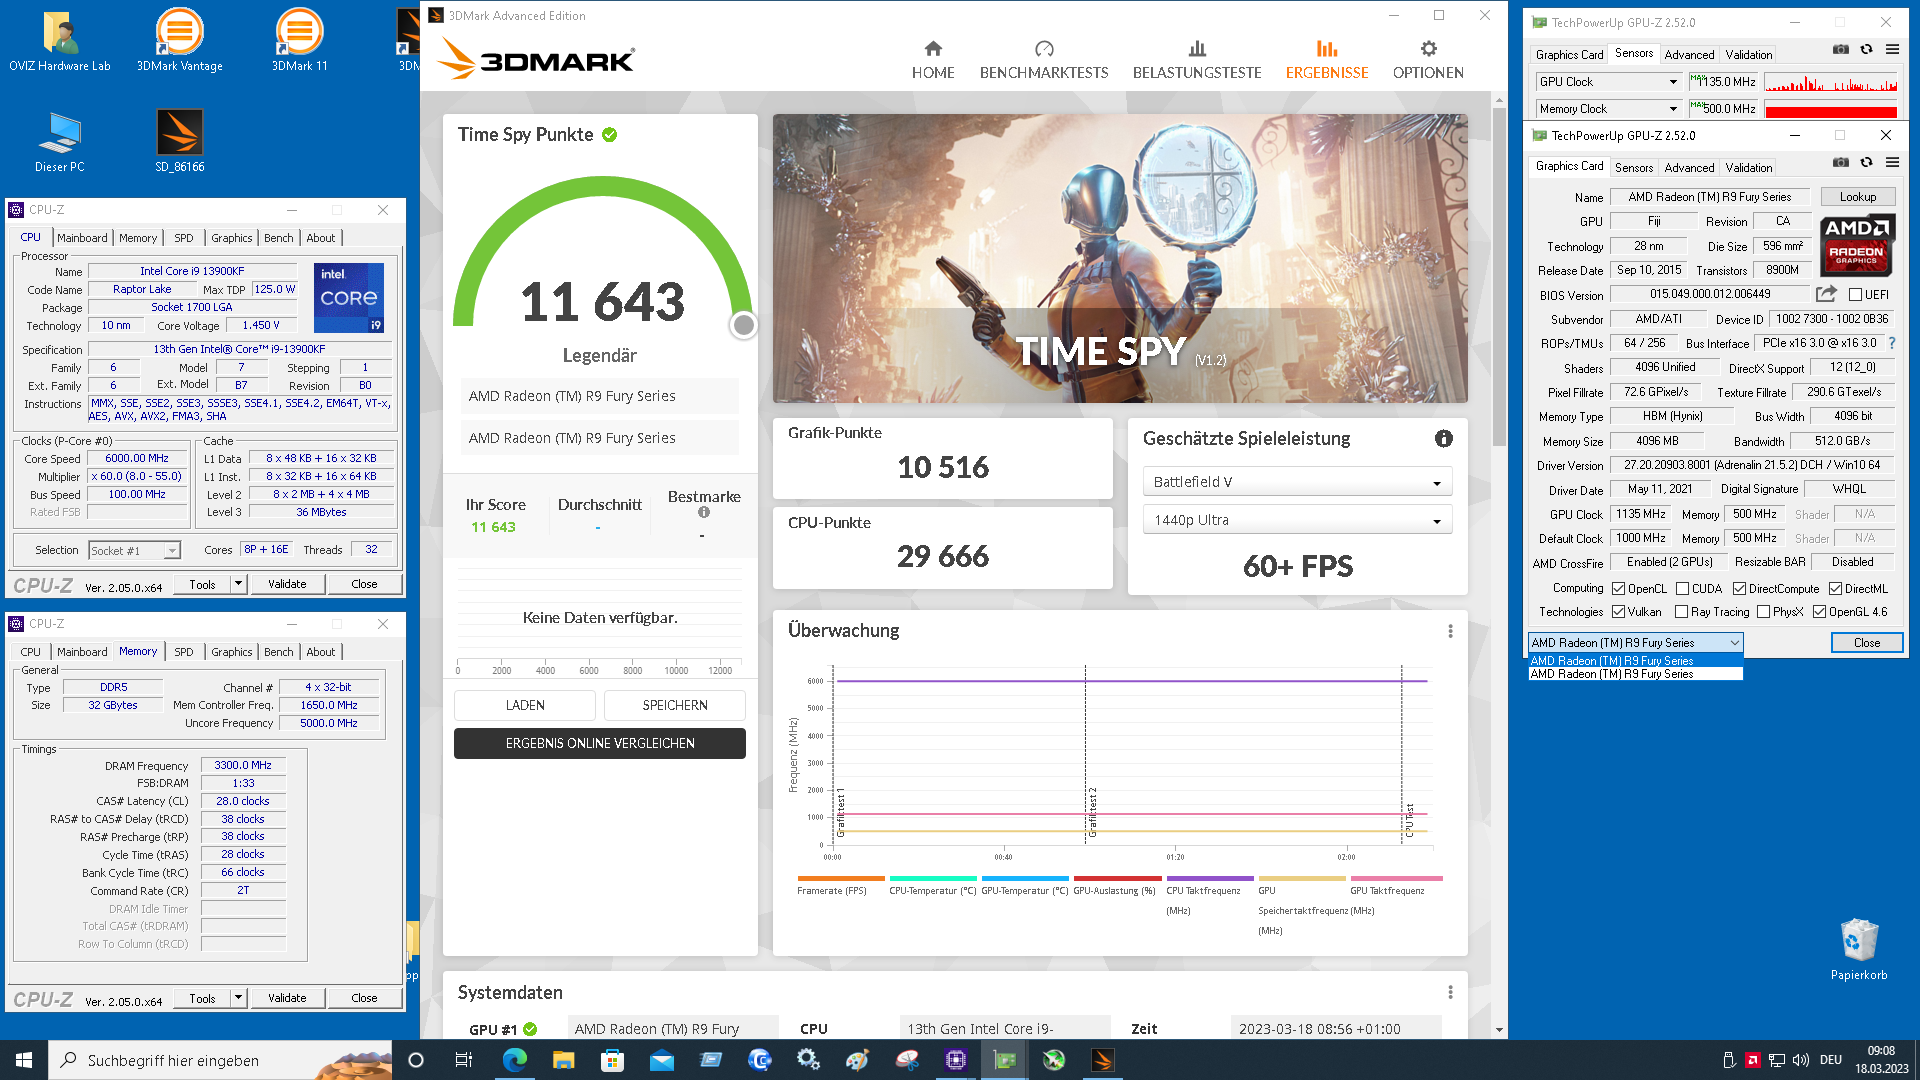Toggle the CUDA checkbox
Screen dimensions: 1920x1080
[1682, 589]
